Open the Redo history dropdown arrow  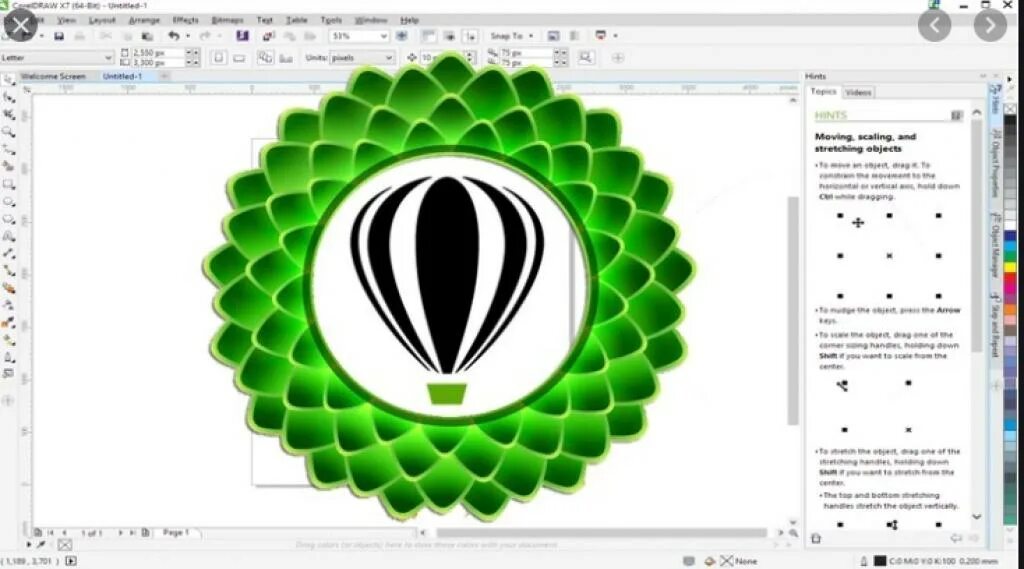pos(219,36)
